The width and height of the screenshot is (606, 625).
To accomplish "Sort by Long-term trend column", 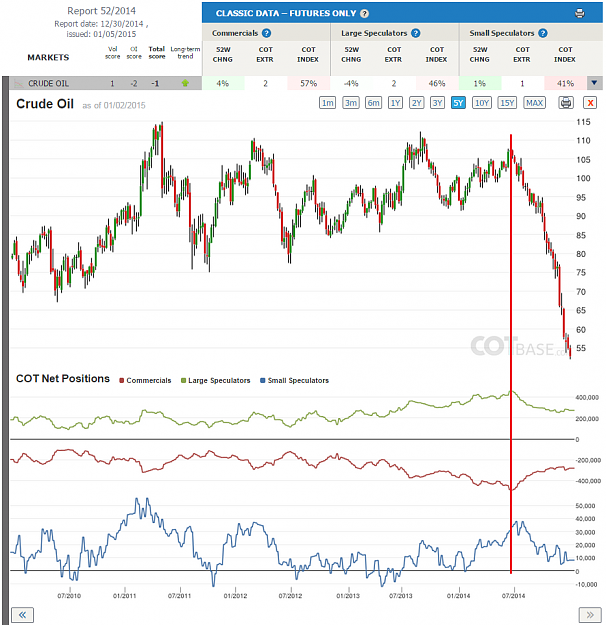I will (x=185, y=53).
